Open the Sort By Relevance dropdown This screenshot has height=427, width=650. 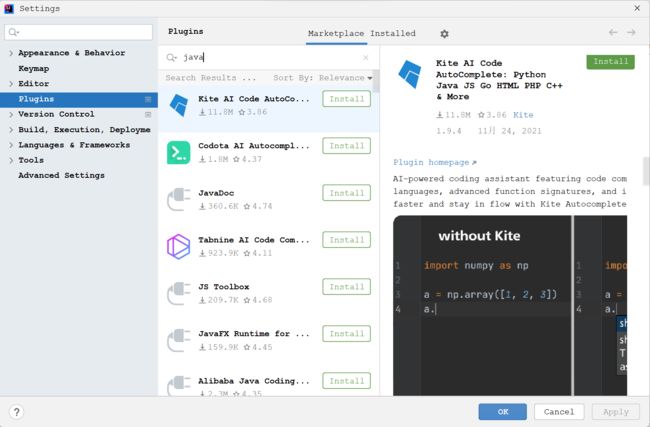[323, 78]
